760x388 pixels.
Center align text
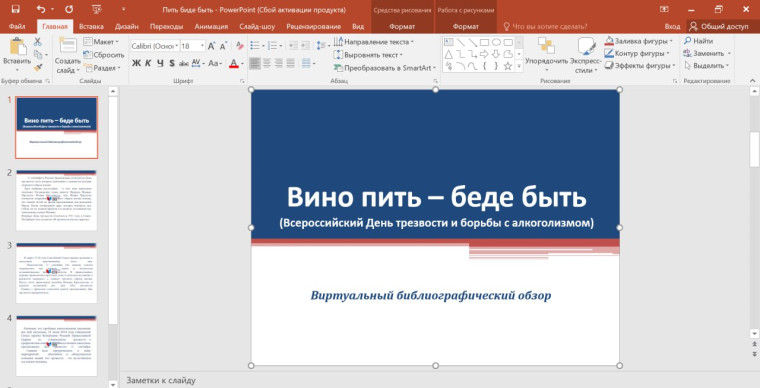pos(267,63)
